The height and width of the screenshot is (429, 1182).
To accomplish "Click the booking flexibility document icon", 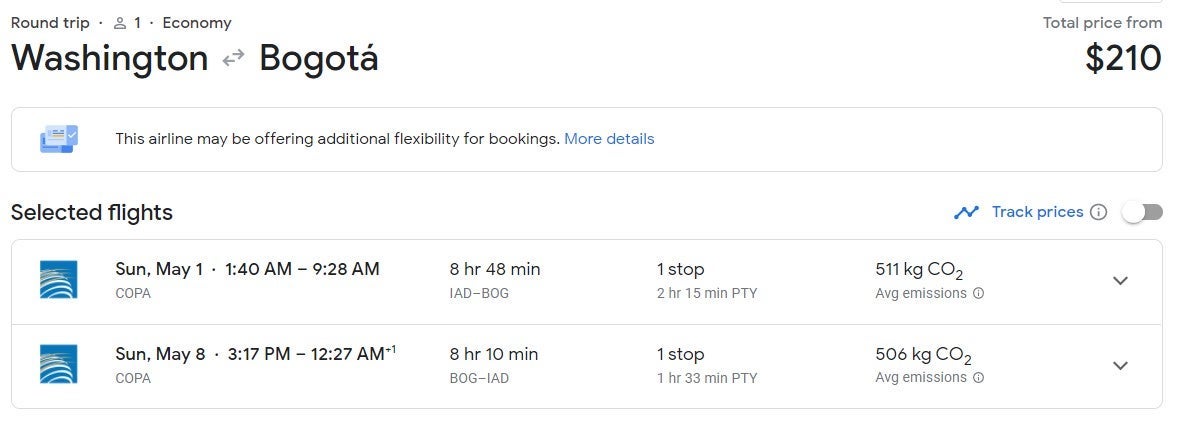I will pos(59,139).
